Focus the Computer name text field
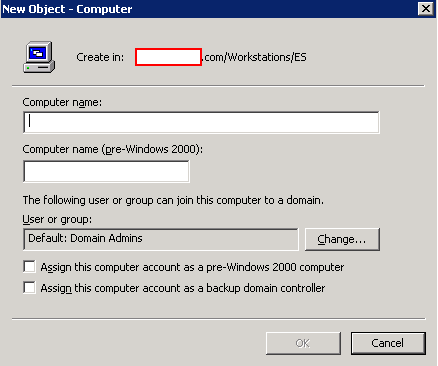This screenshot has width=438, height=366. 201,122
